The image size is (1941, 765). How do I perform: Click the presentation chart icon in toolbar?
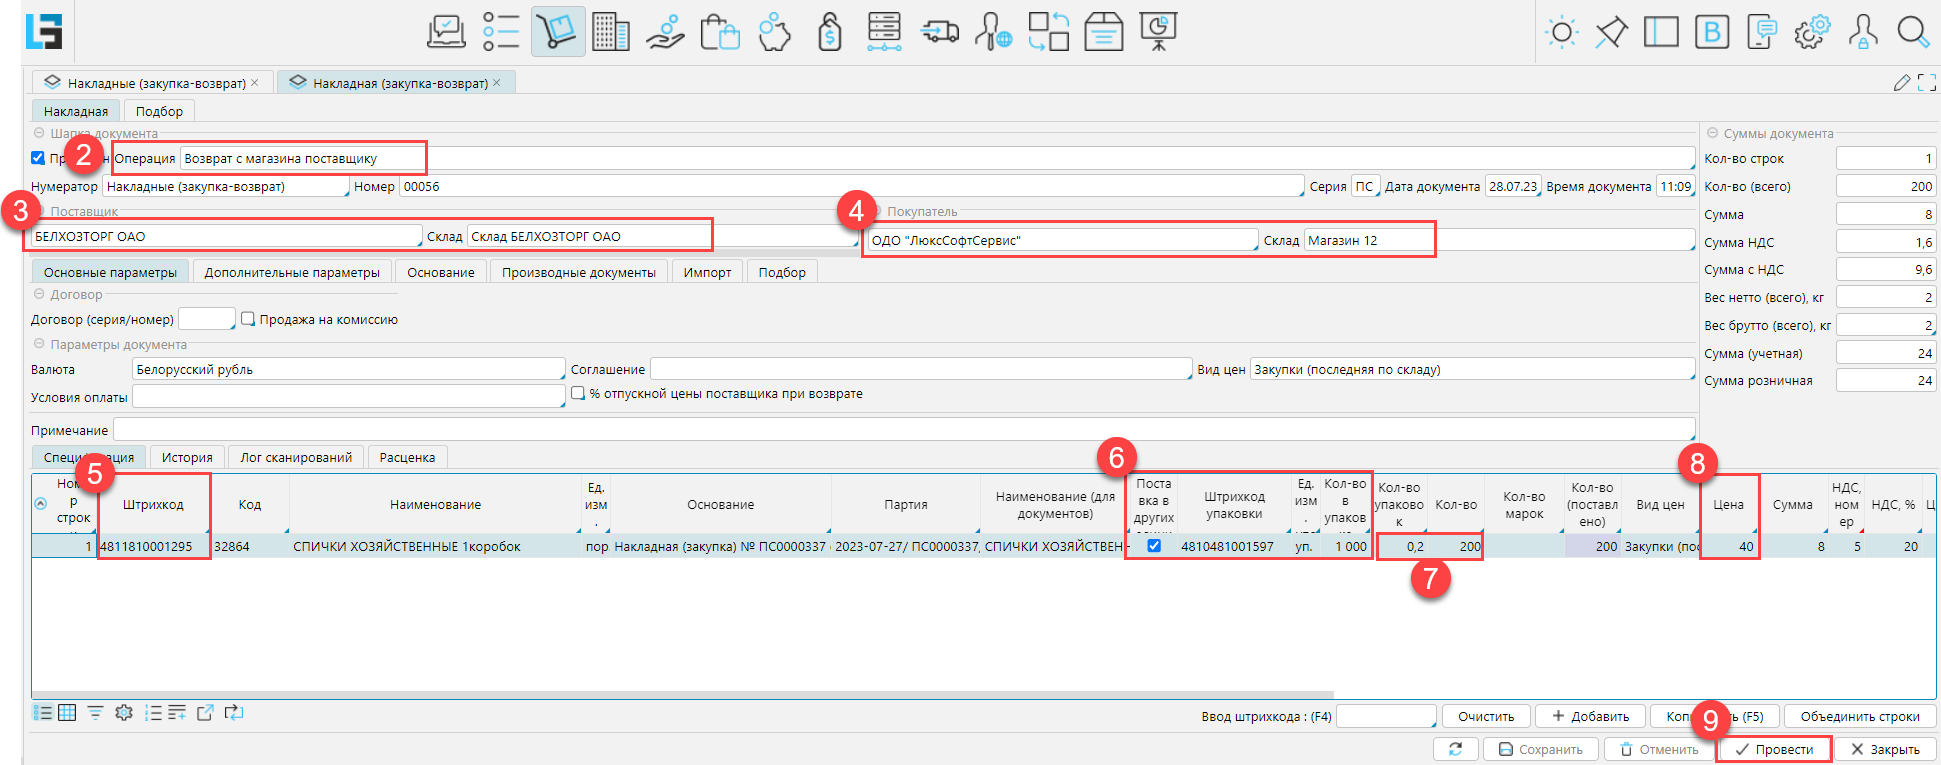point(1158,32)
